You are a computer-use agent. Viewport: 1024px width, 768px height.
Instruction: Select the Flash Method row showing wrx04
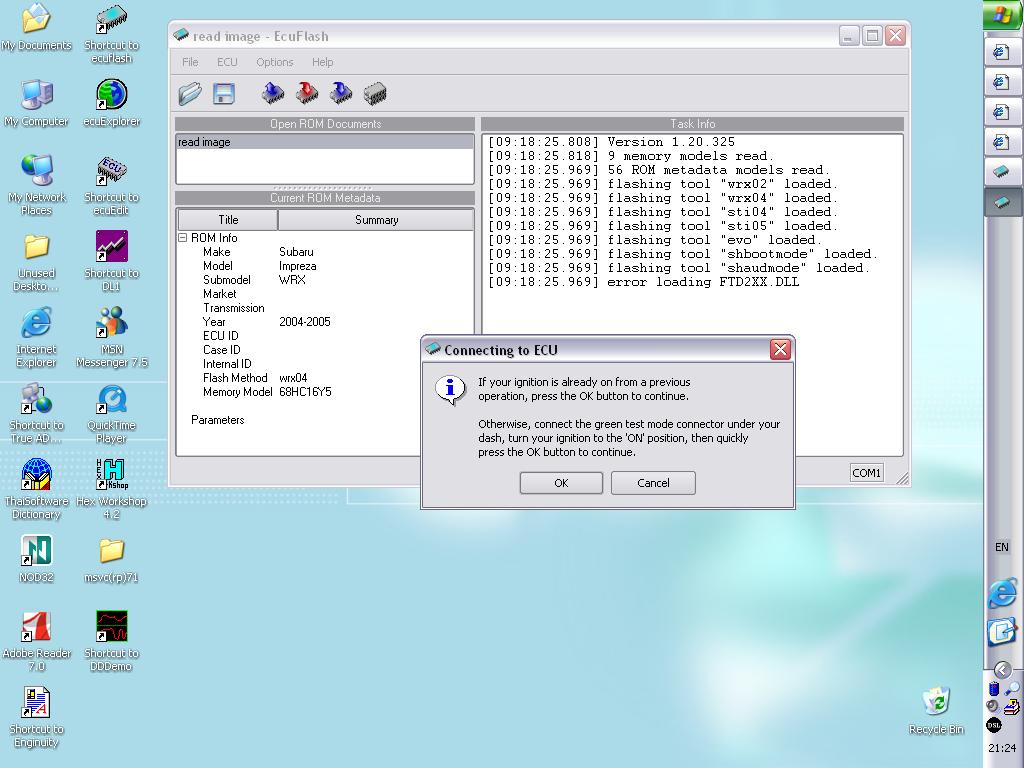(x=298, y=377)
